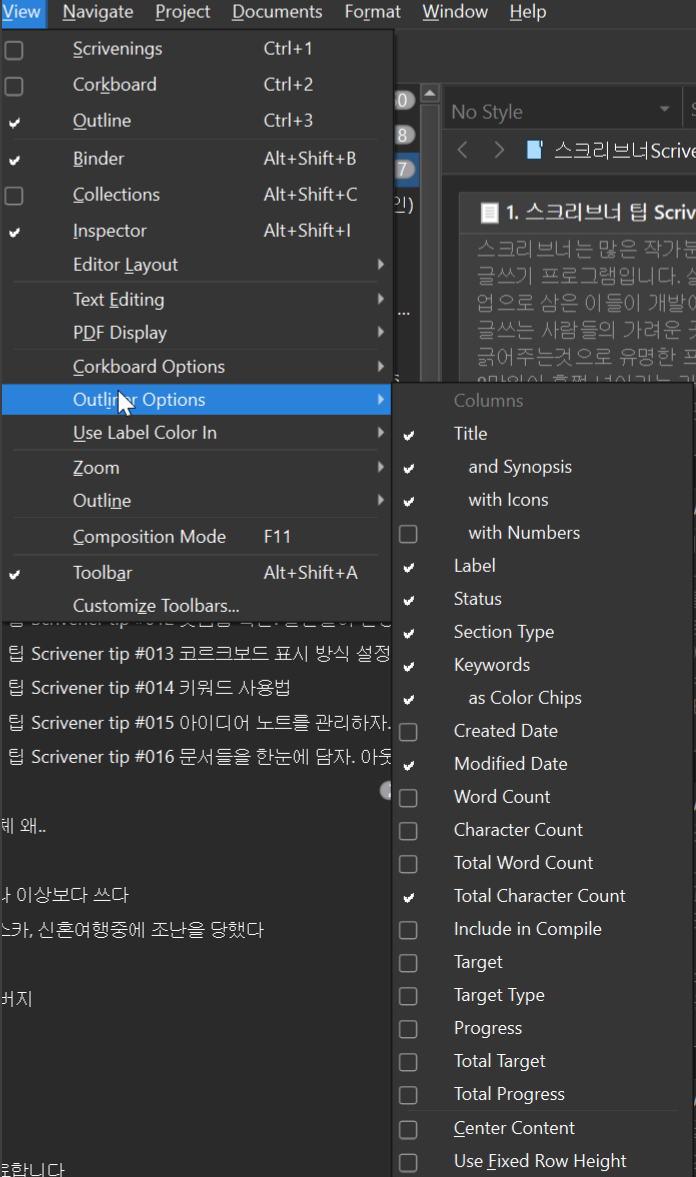Enable the 'with Numbers' column option
Image resolution: width=696 pixels, height=1177 pixels.
(408, 534)
